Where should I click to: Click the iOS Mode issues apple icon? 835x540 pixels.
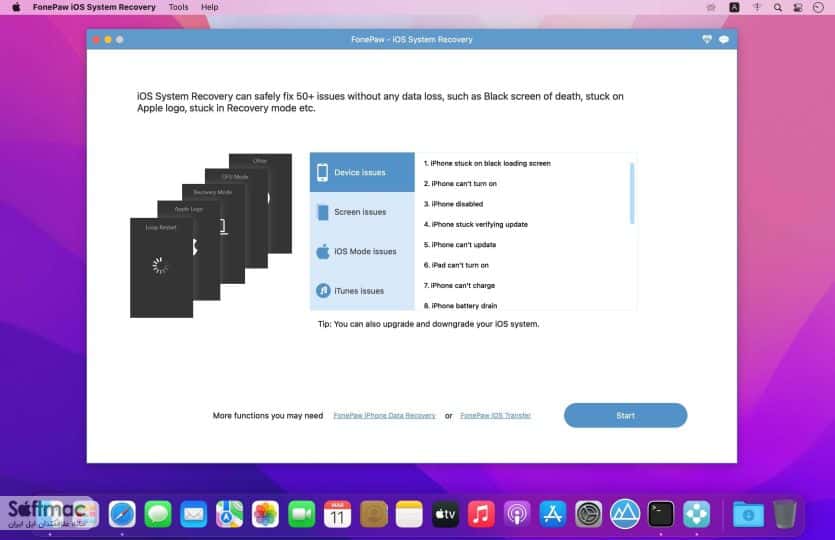[323, 251]
